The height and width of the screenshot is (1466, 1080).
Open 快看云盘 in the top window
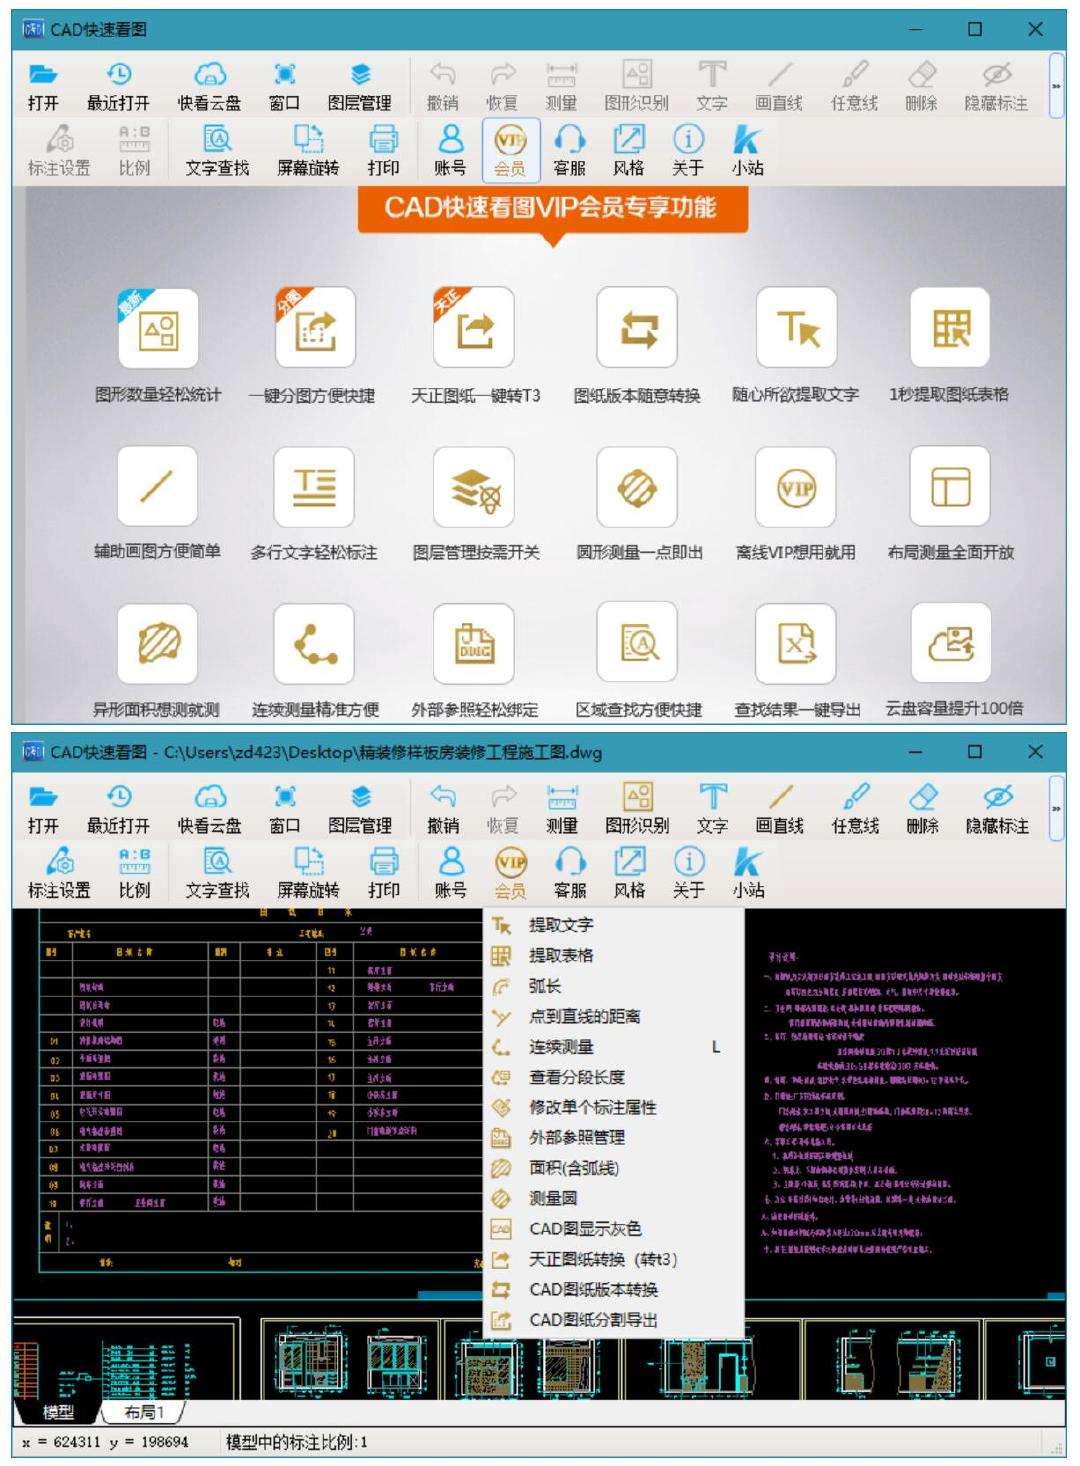[x=209, y=86]
